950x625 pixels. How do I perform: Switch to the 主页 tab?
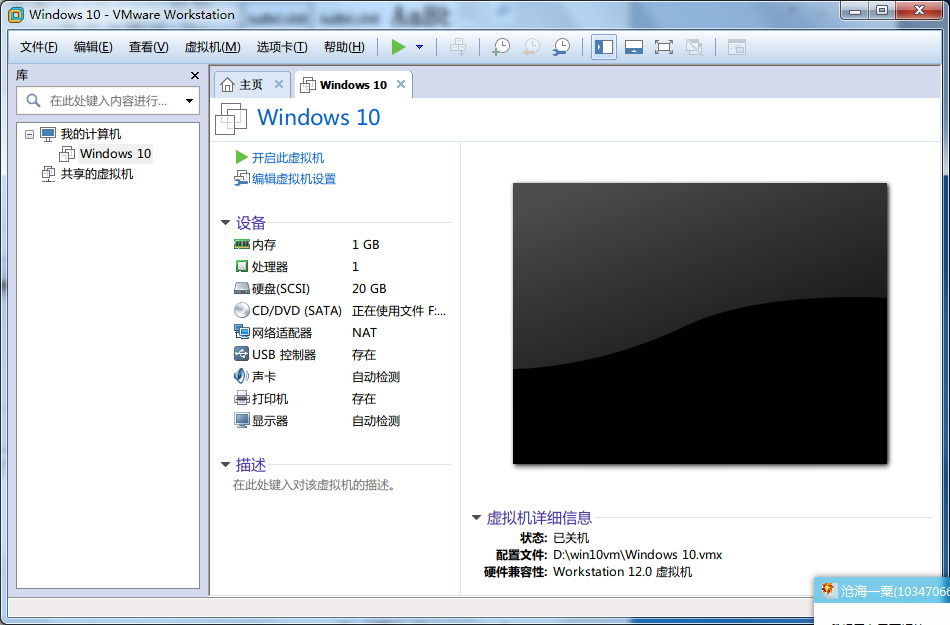(241, 85)
